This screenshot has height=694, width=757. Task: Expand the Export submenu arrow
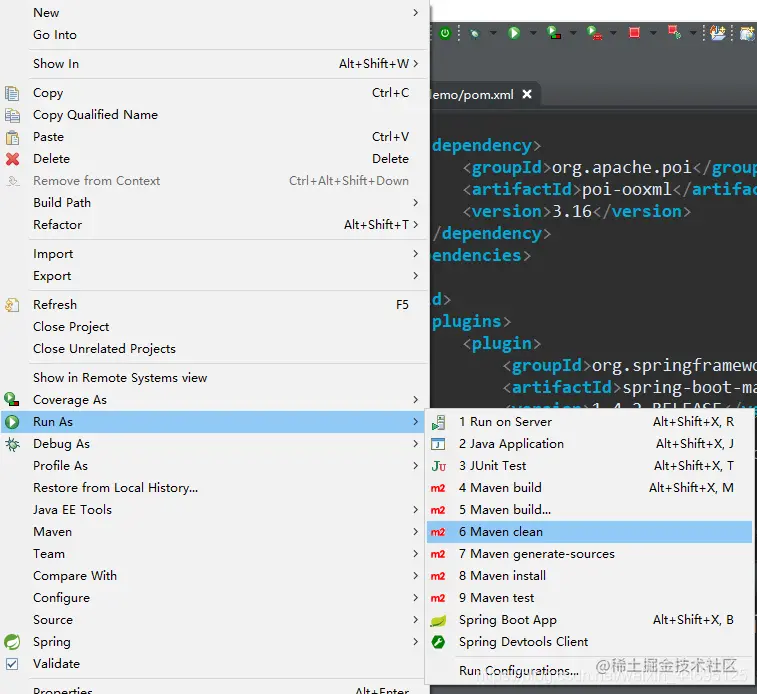tap(416, 276)
